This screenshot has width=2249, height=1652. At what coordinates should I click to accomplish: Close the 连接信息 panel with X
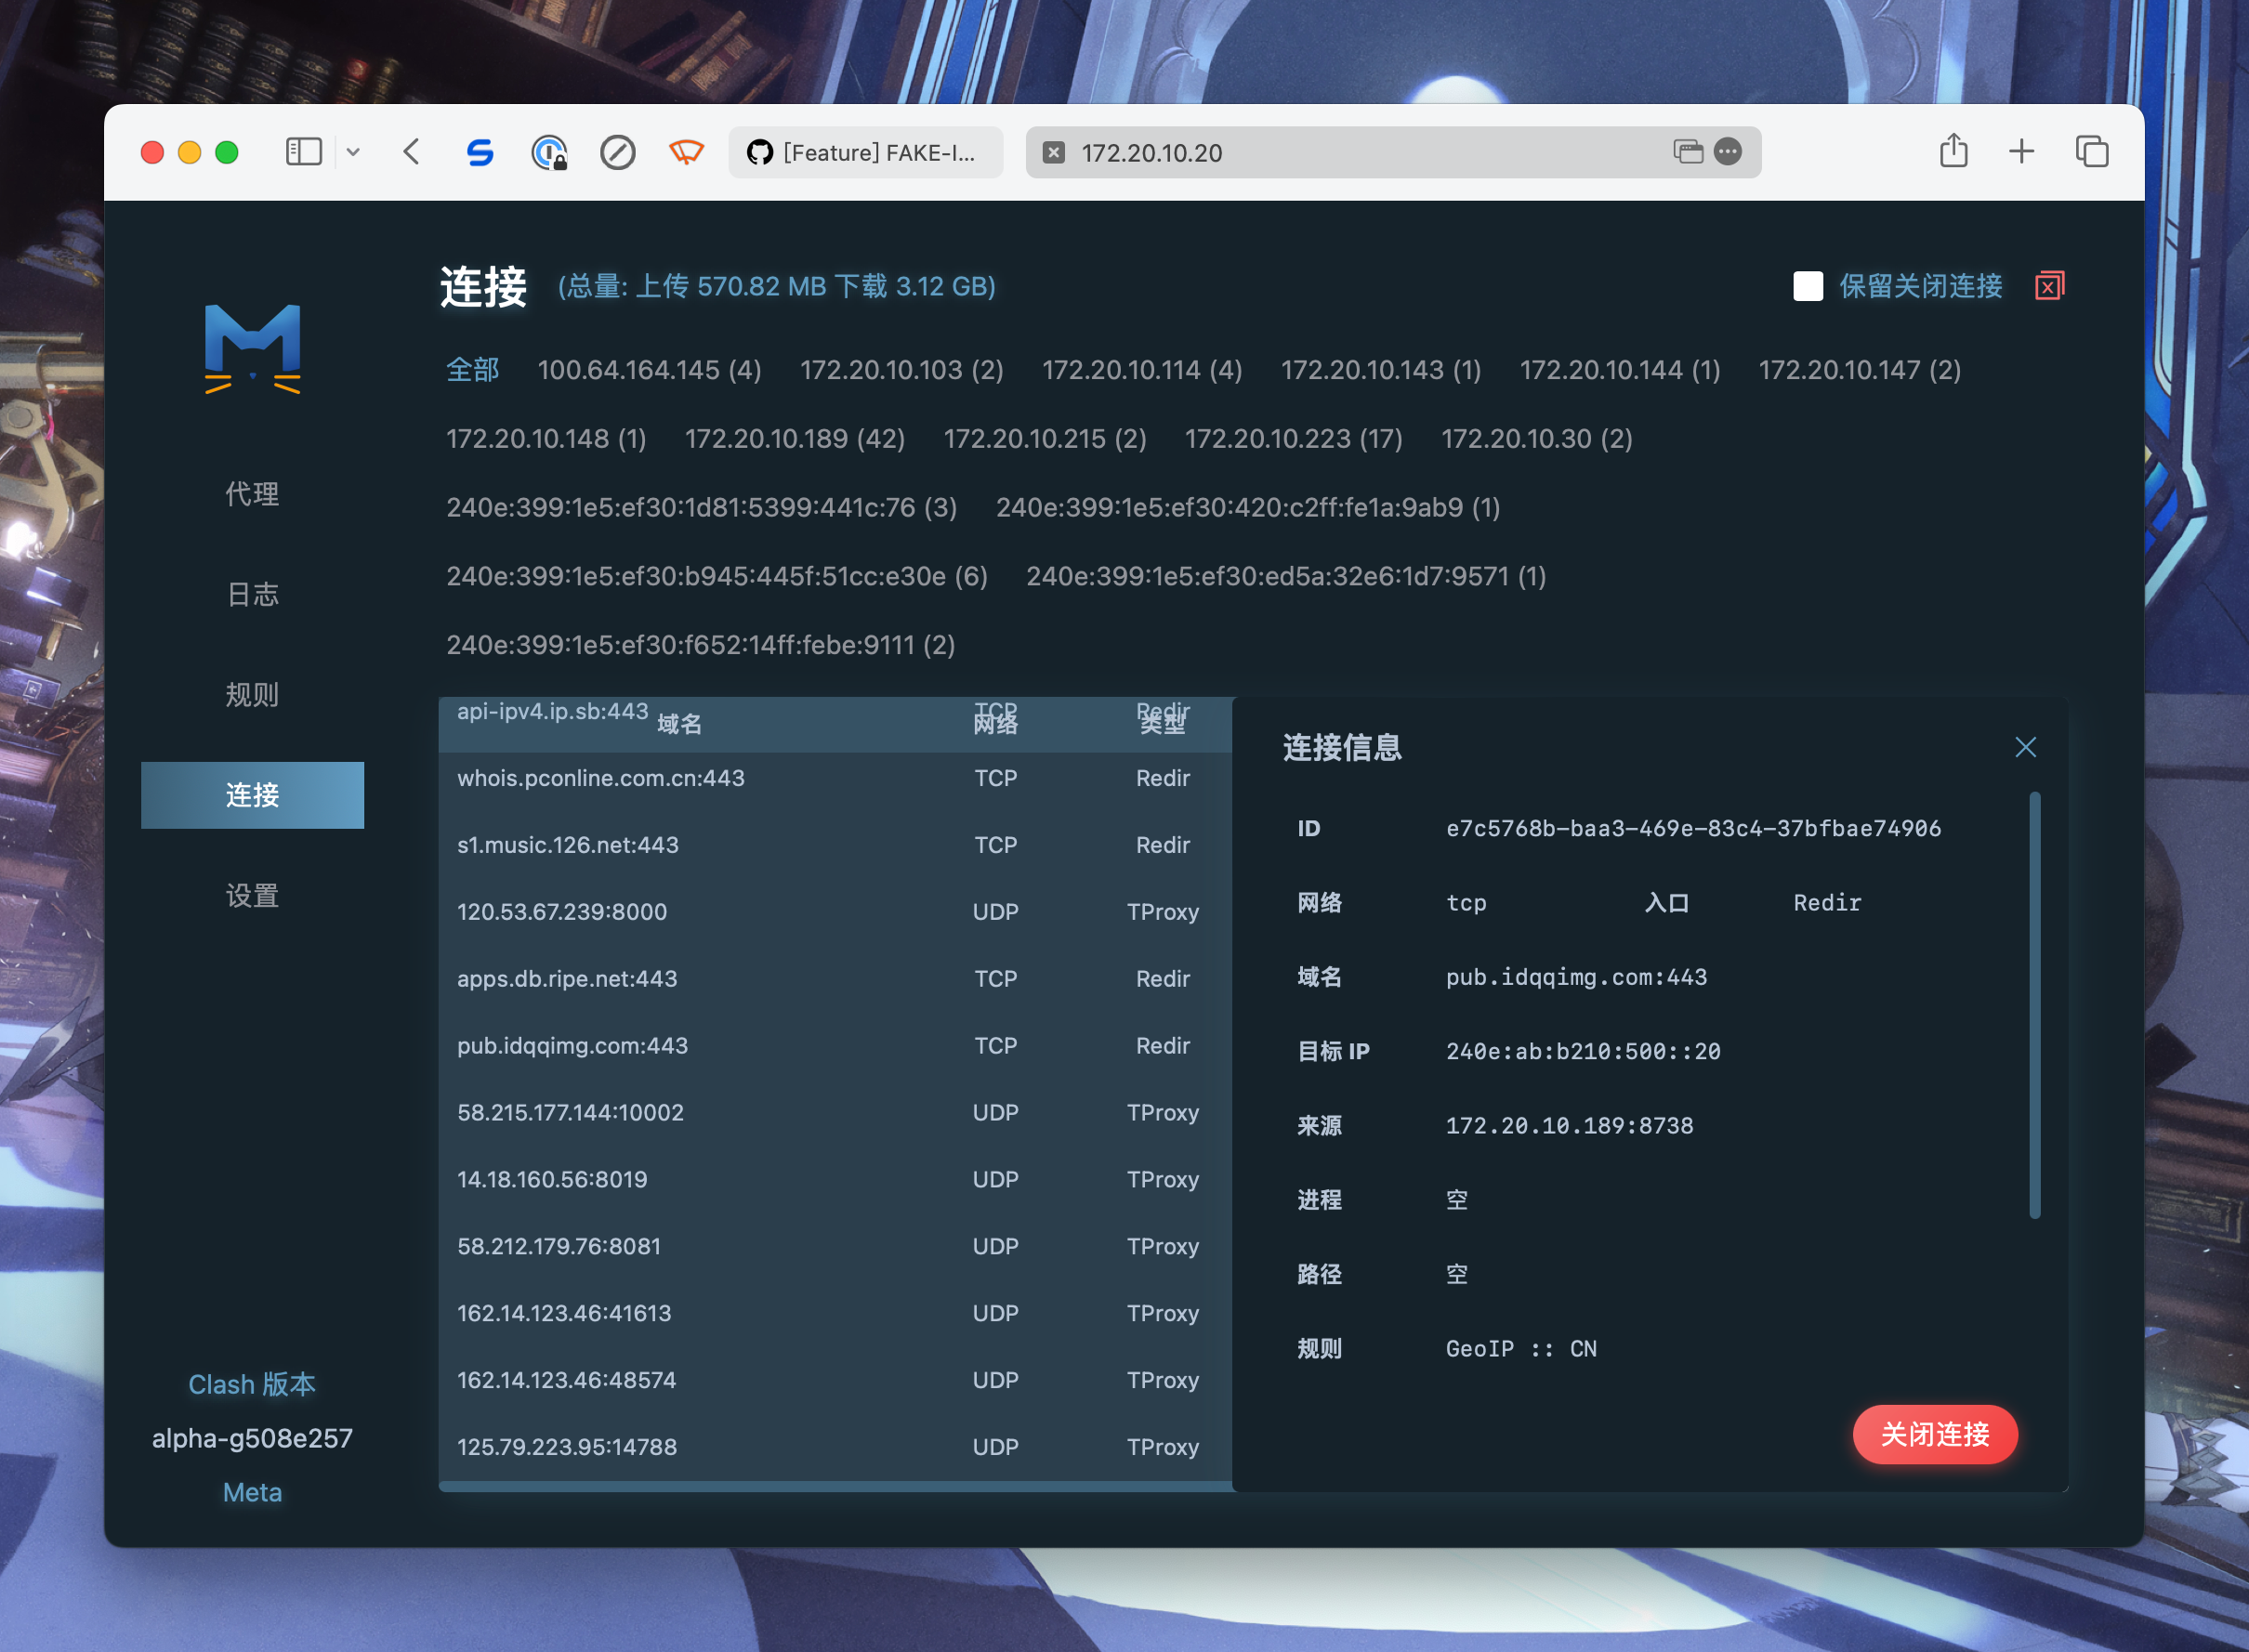[2026, 747]
